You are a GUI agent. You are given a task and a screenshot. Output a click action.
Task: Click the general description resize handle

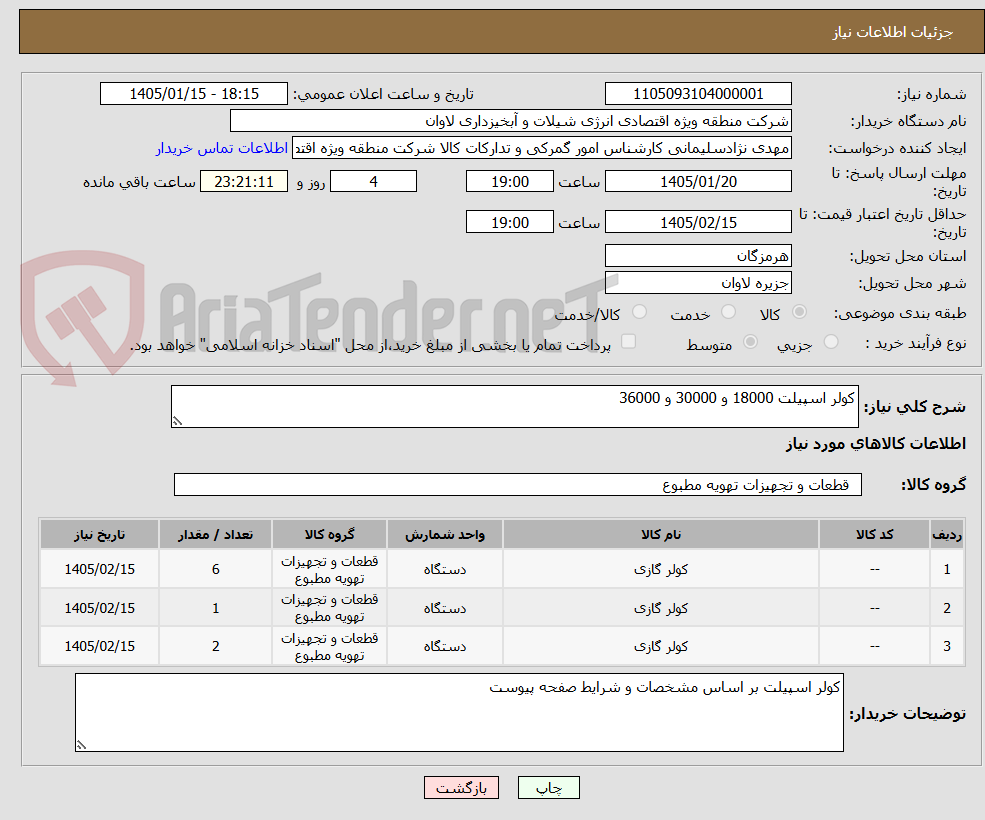point(177,422)
